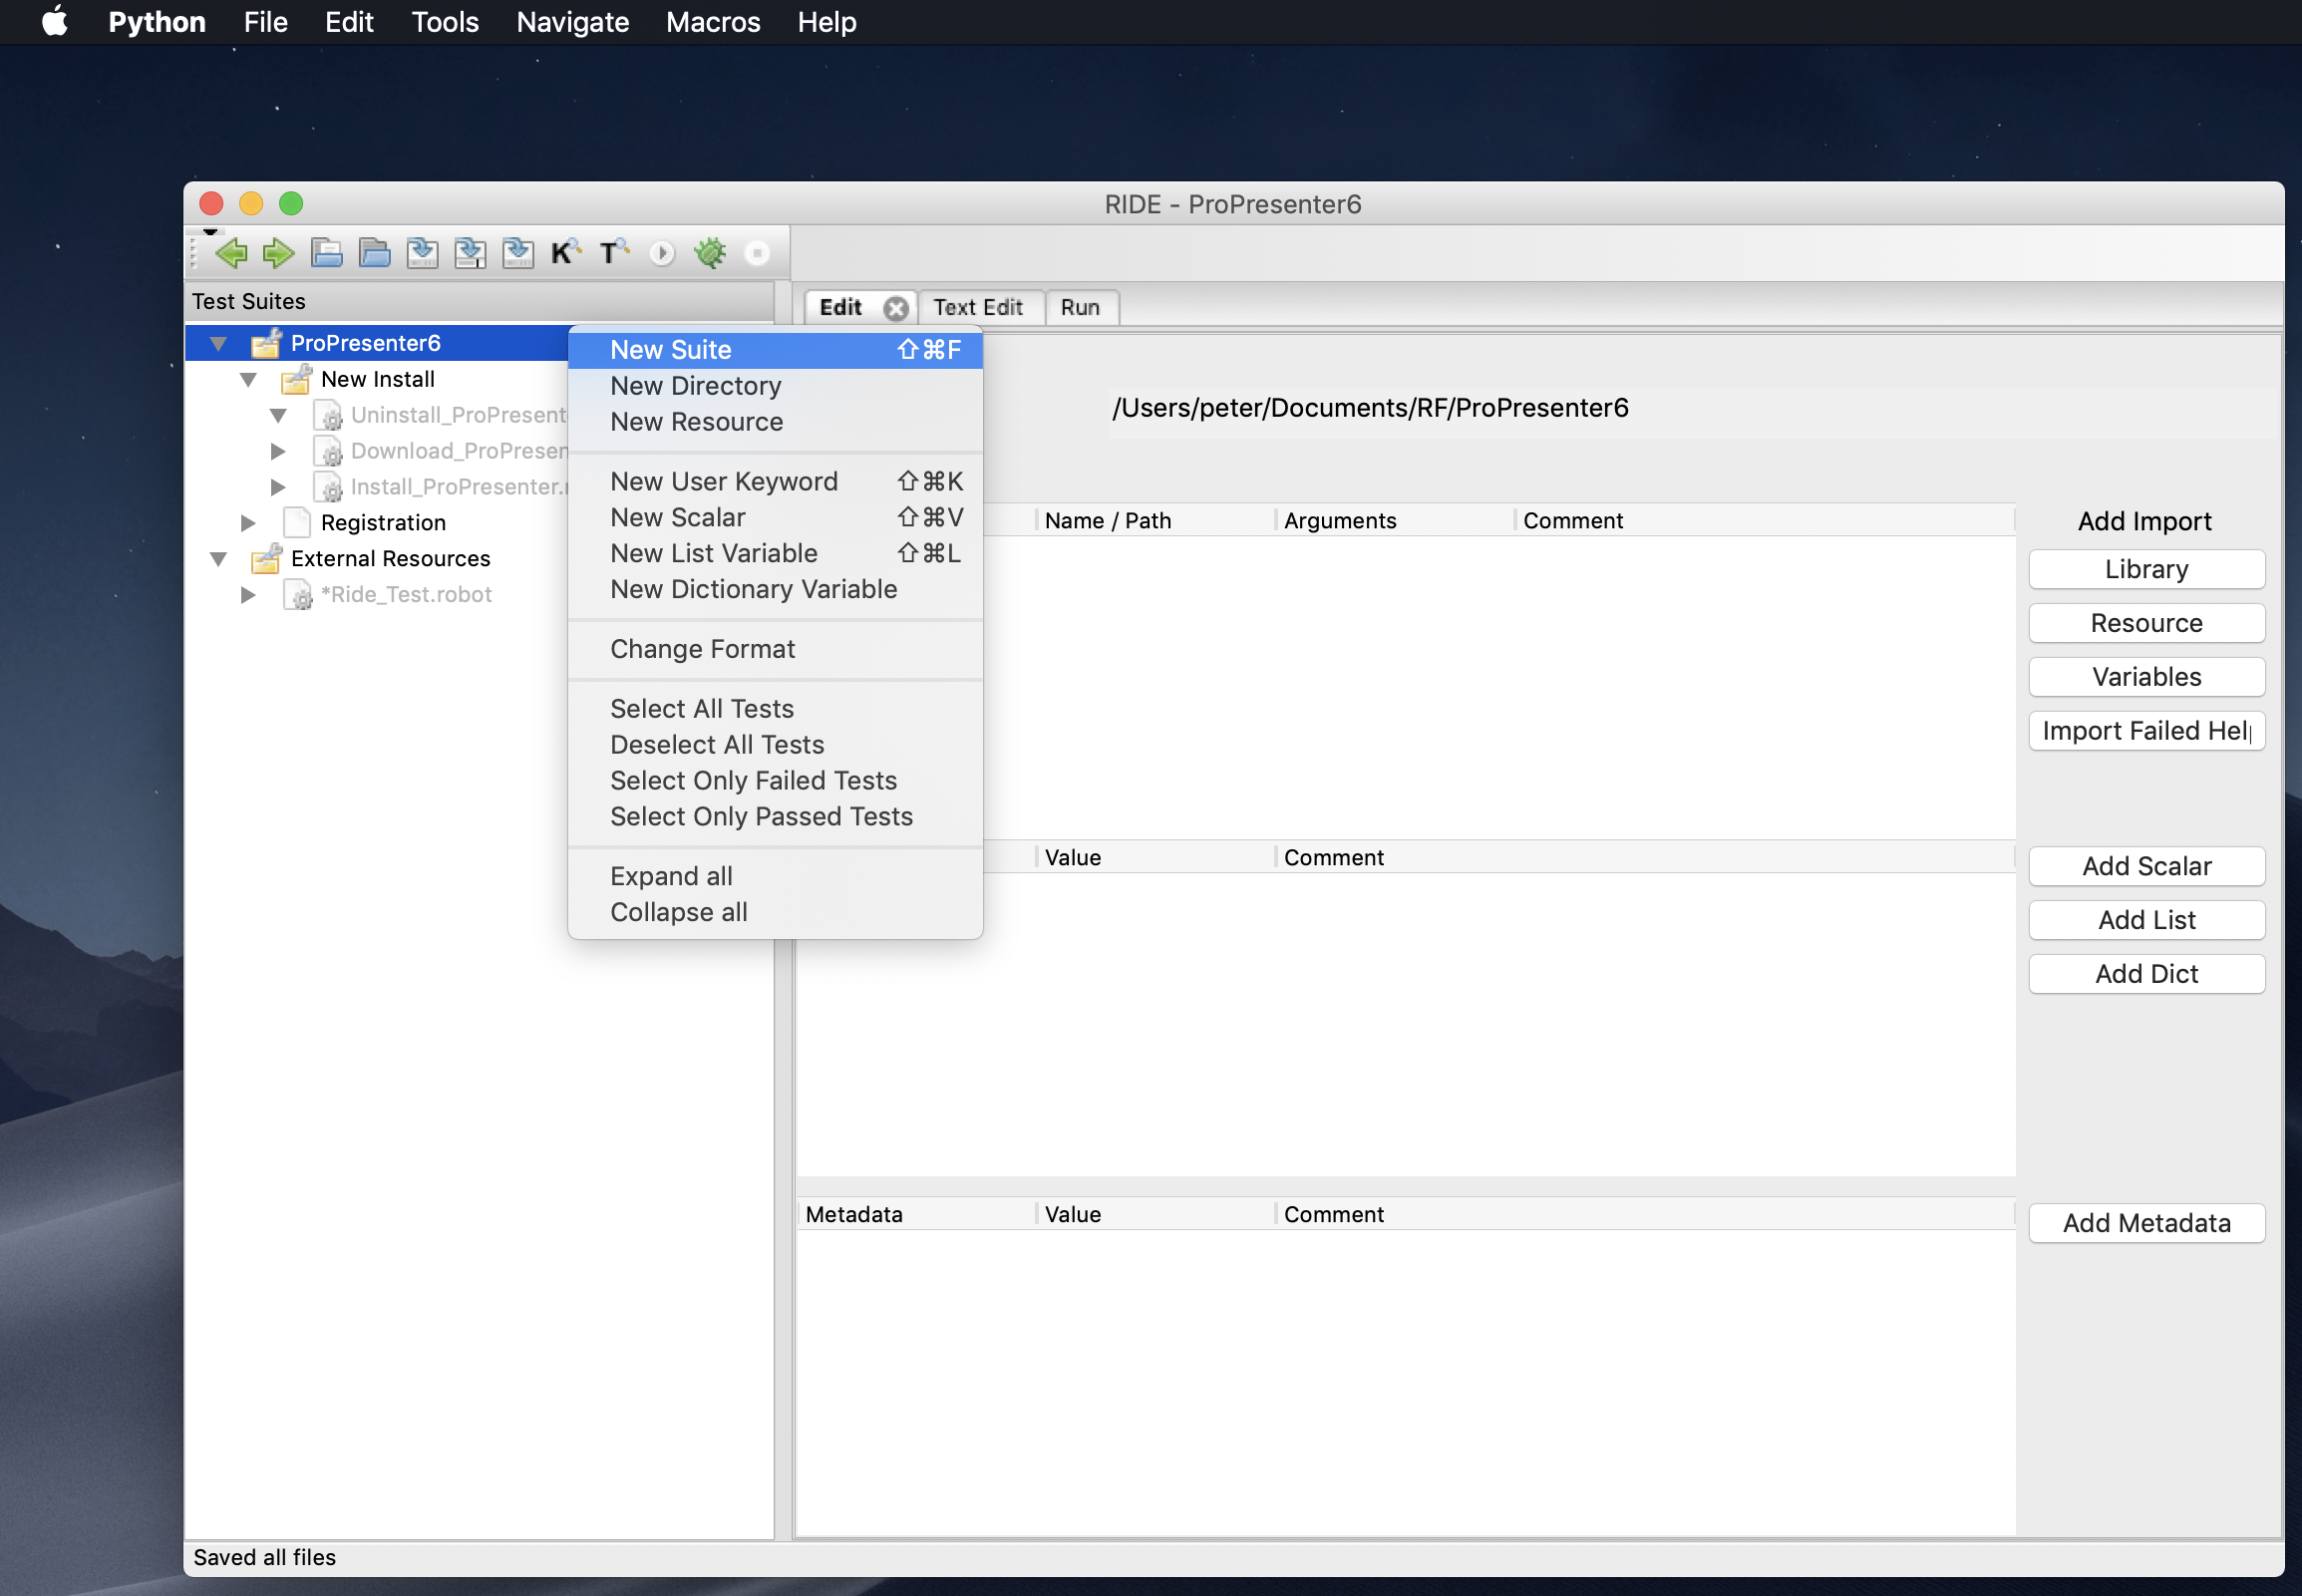Image resolution: width=2302 pixels, height=1596 pixels.
Task: Click the Import Failed Help button
Action: click(x=2145, y=730)
